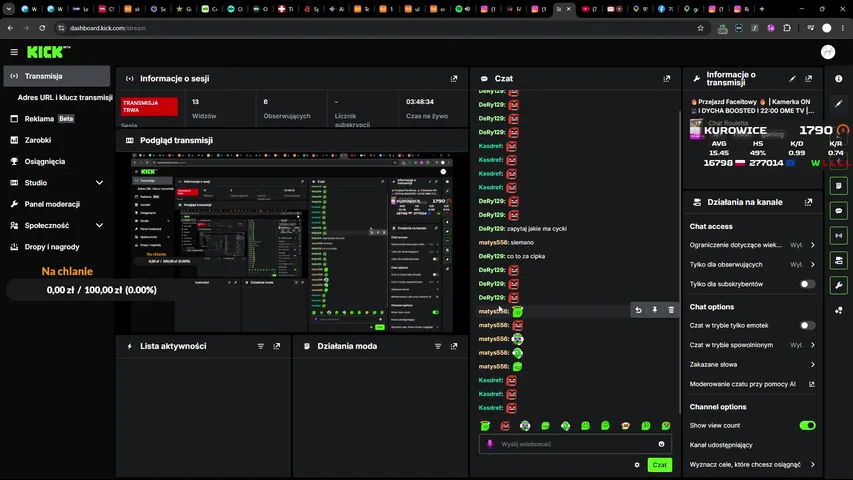Screen dimensions: 853x480
Task: Open browser tab search dropdown
Action: click(x=9, y=9)
